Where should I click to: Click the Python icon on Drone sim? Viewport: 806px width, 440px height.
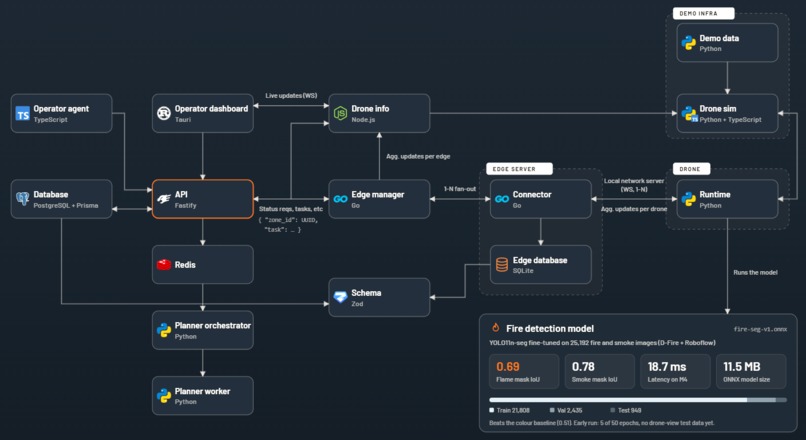pos(688,114)
